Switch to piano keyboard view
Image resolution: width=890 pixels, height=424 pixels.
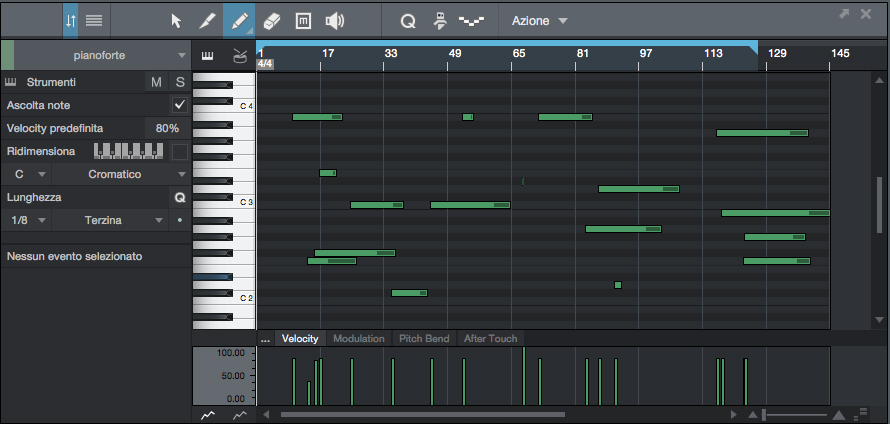pos(208,56)
